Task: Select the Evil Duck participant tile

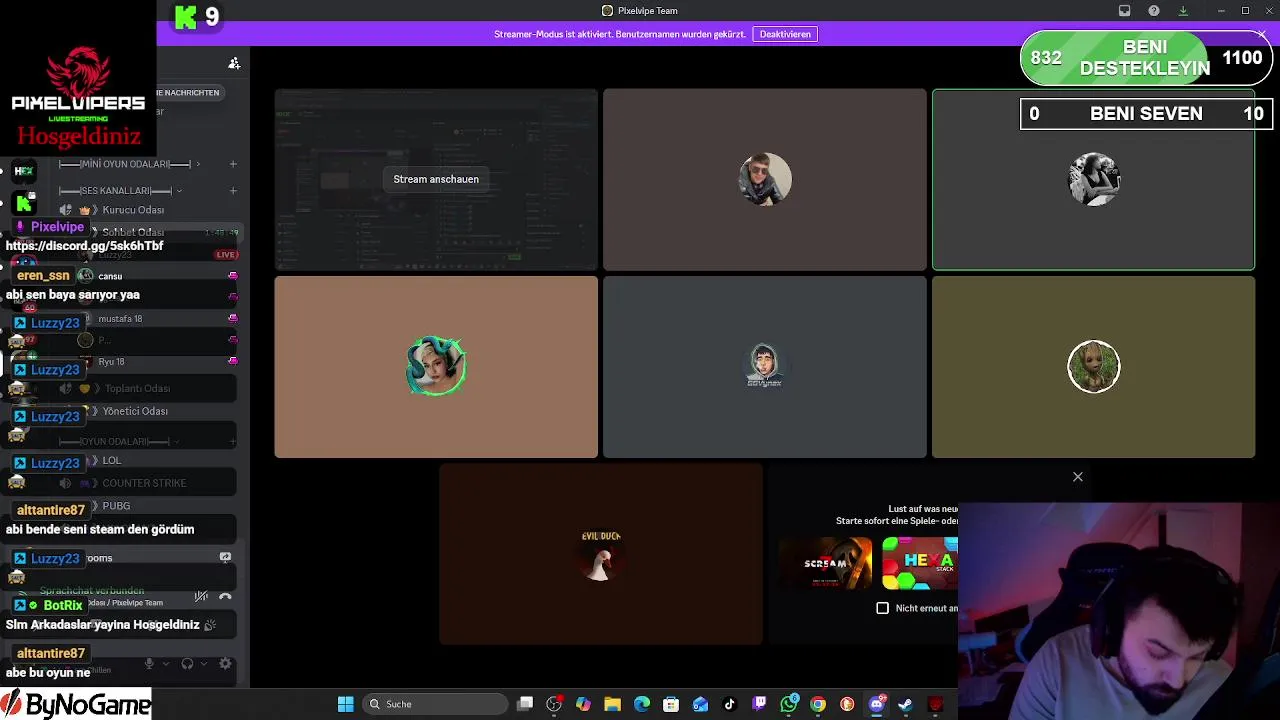Action: click(601, 554)
